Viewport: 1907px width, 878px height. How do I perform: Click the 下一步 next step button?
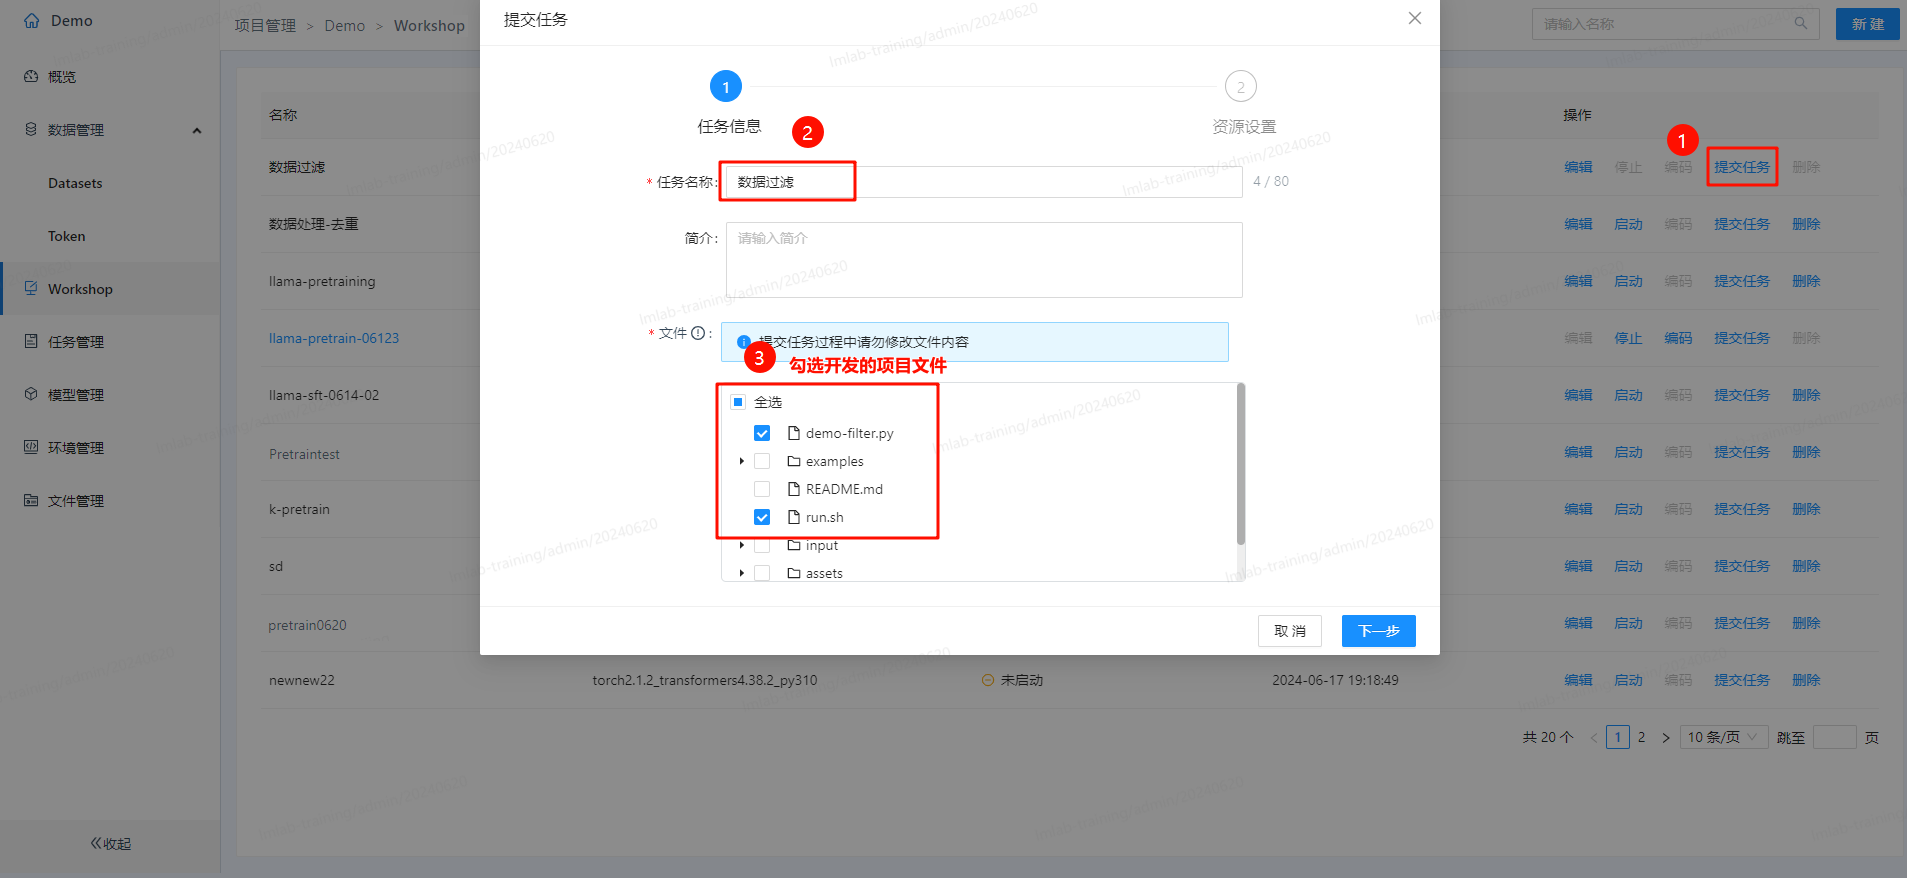pos(1378,631)
